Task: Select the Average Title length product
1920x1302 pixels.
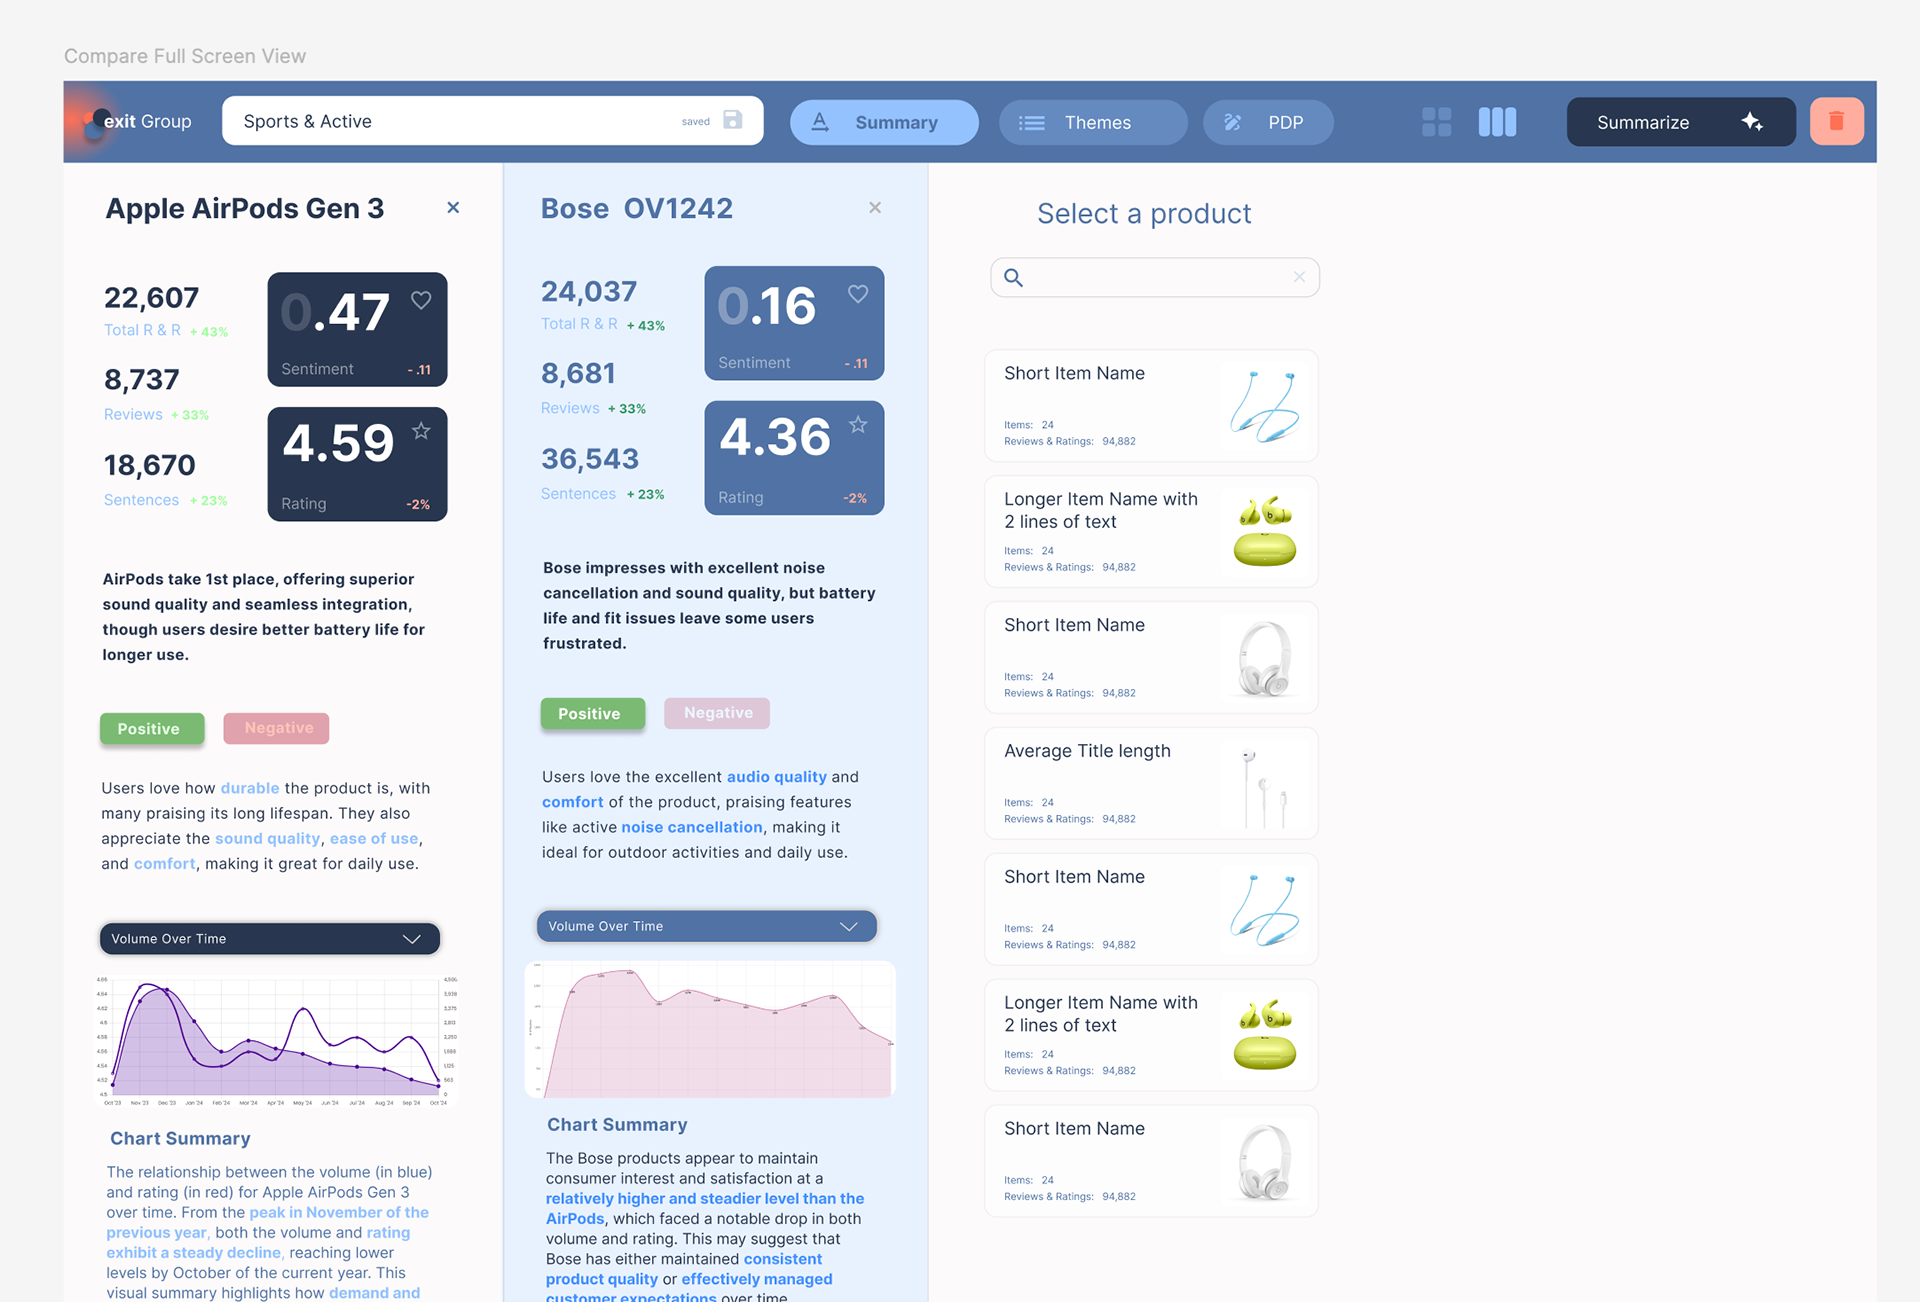Action: click(1151, 783)
